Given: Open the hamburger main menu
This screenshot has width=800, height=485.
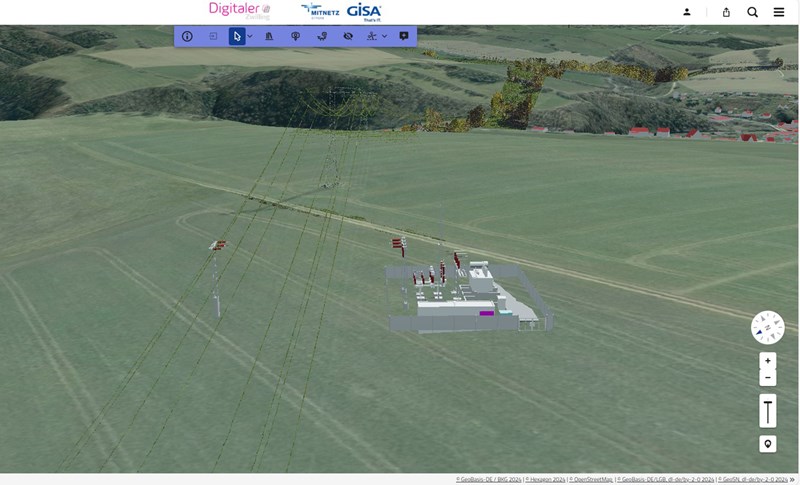Looking at the screenshot, I should (x=779, y=12).
